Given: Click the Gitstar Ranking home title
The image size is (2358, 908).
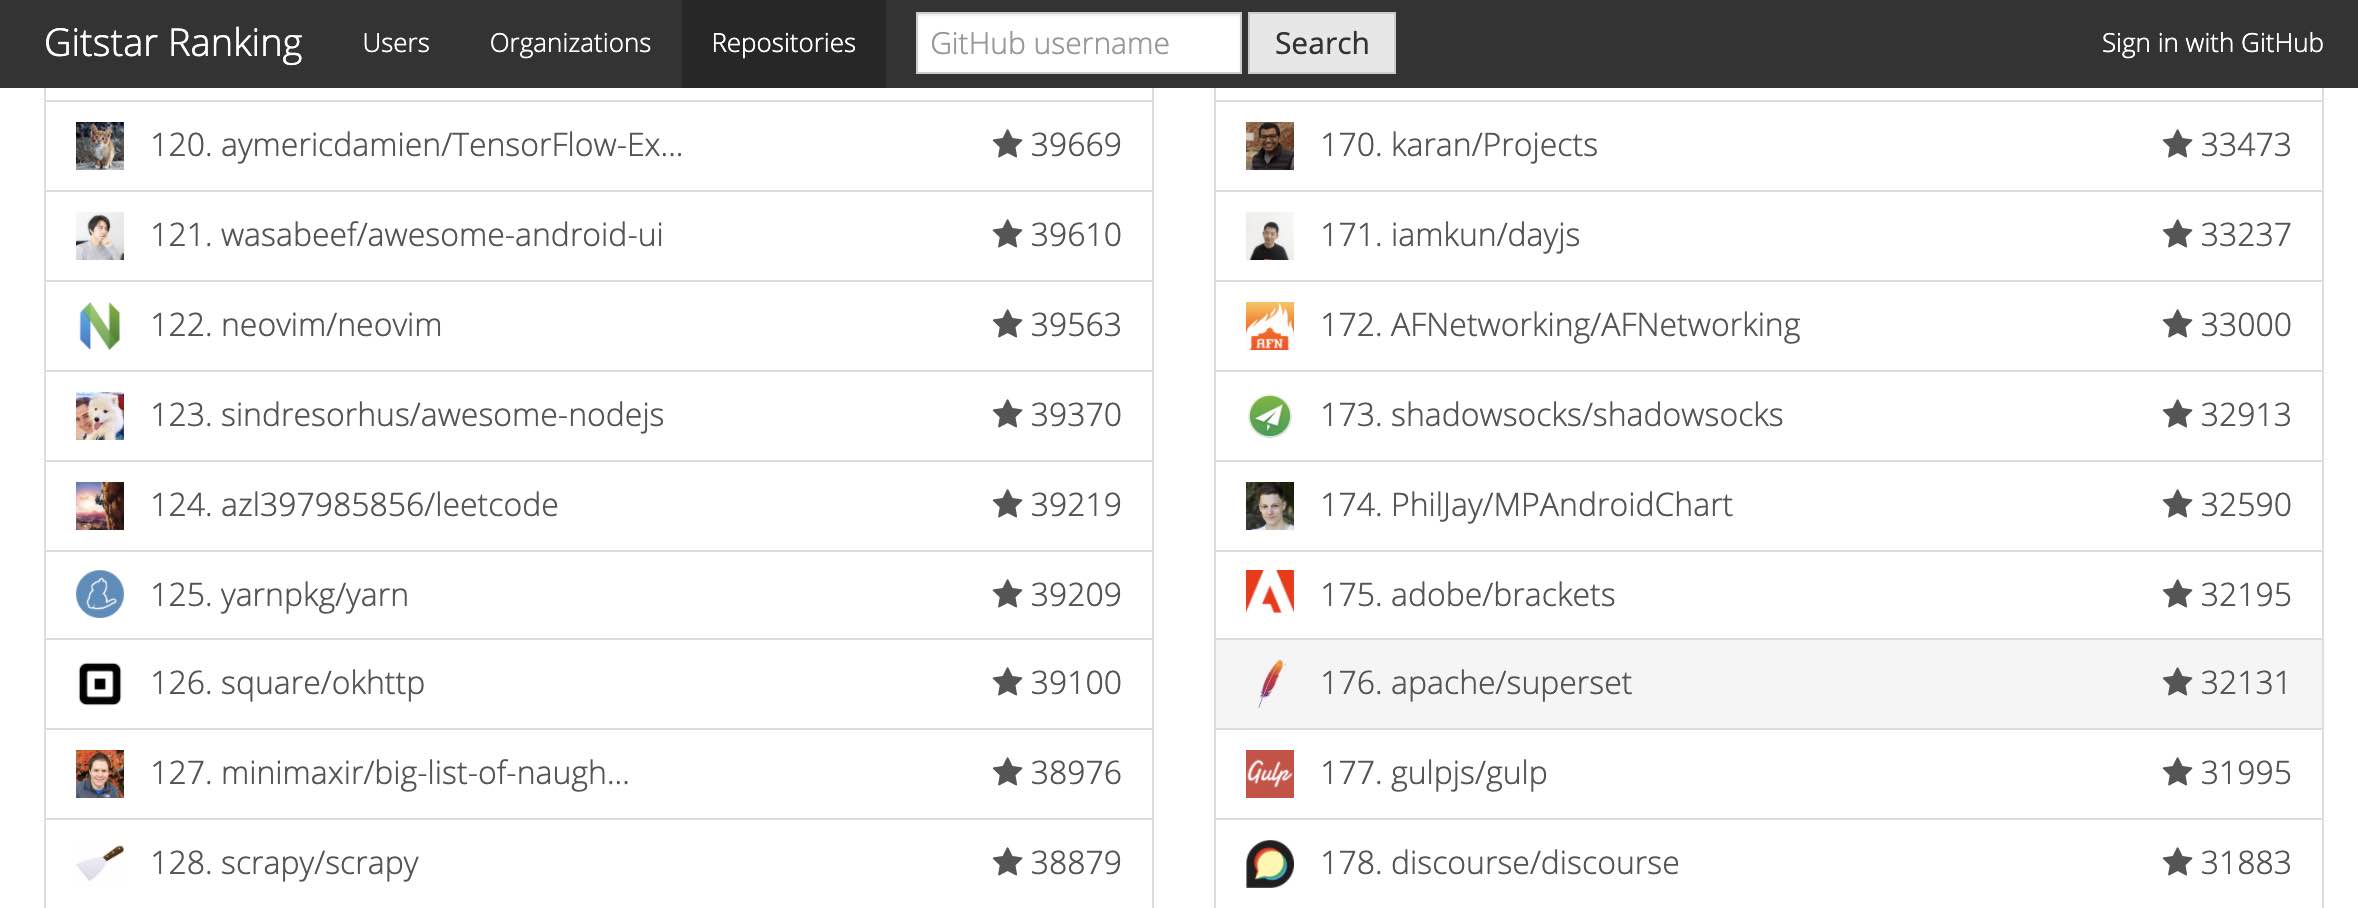Looking at the screenshot, I should tap(172, 43).
